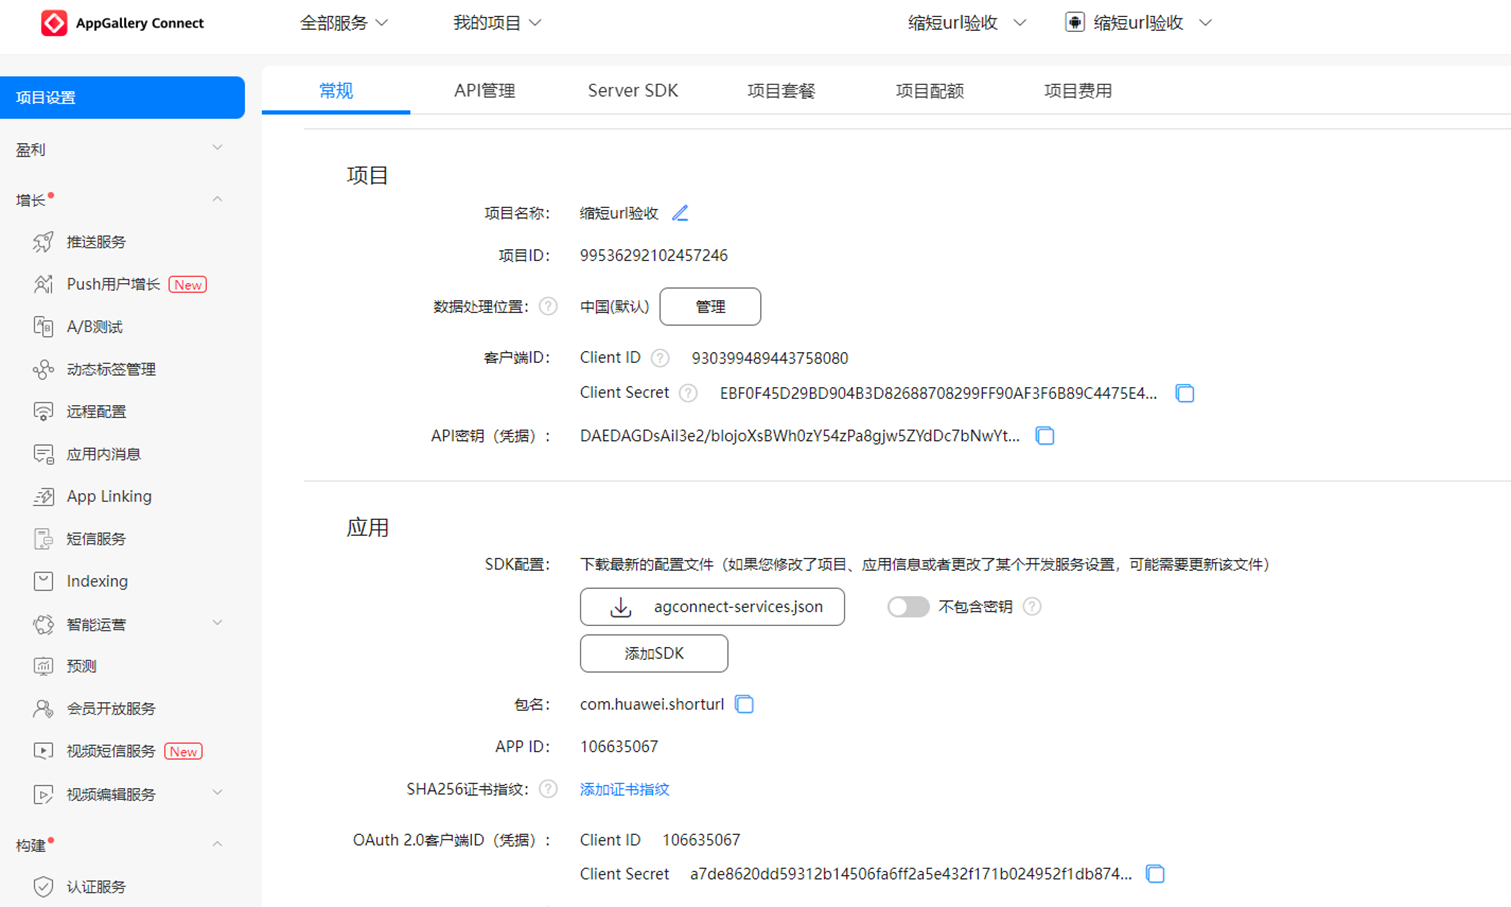Click the 管理 button for data location
The height and width of the screenshot is (907, 1511).
[x=710, y=306]
